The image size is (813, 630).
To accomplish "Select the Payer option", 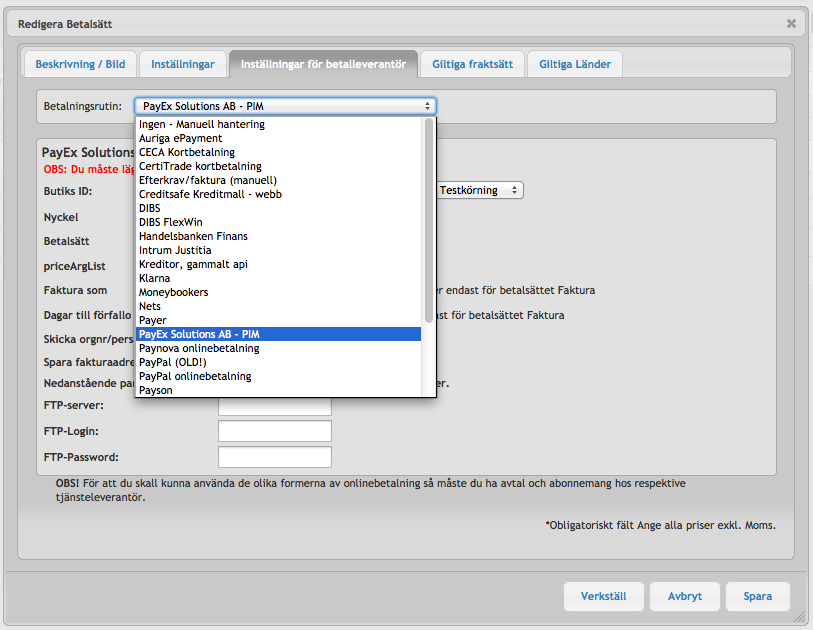I will click(x=278, y=320).
